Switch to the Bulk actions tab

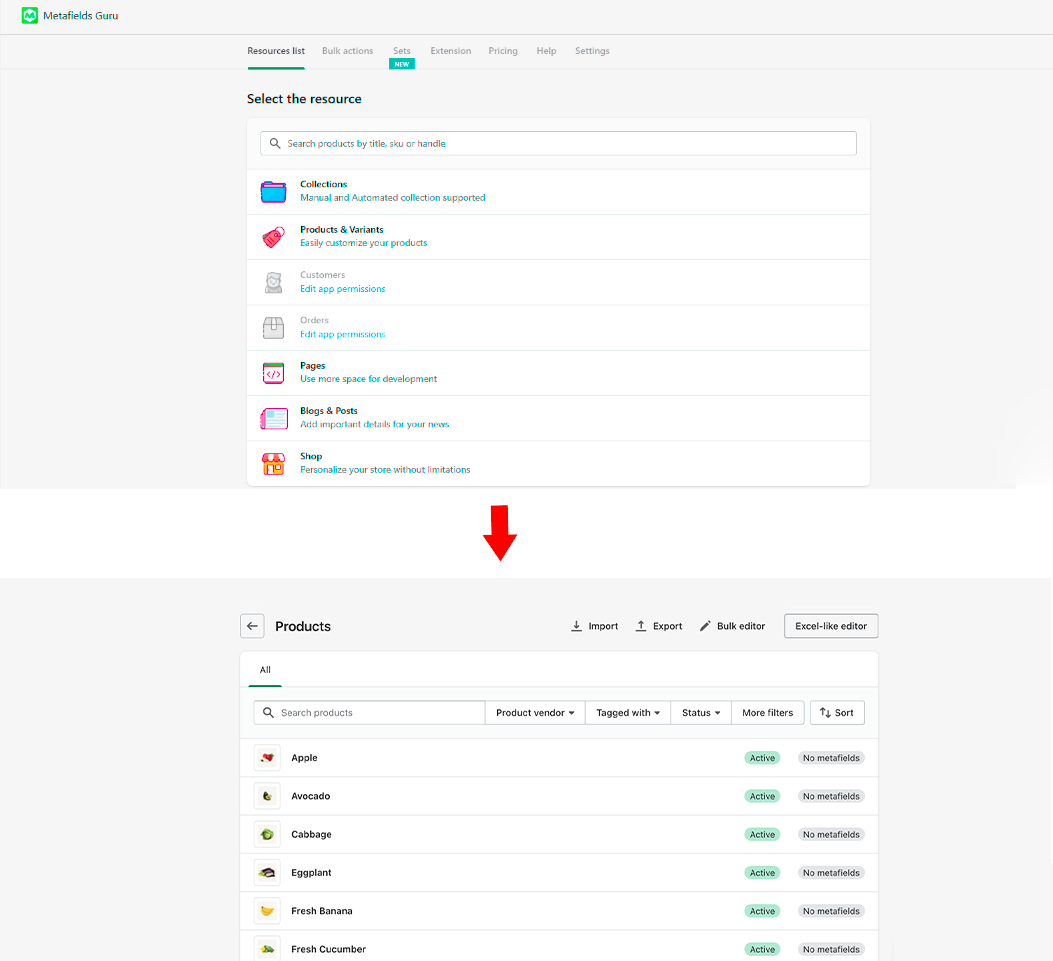[347, 51]
